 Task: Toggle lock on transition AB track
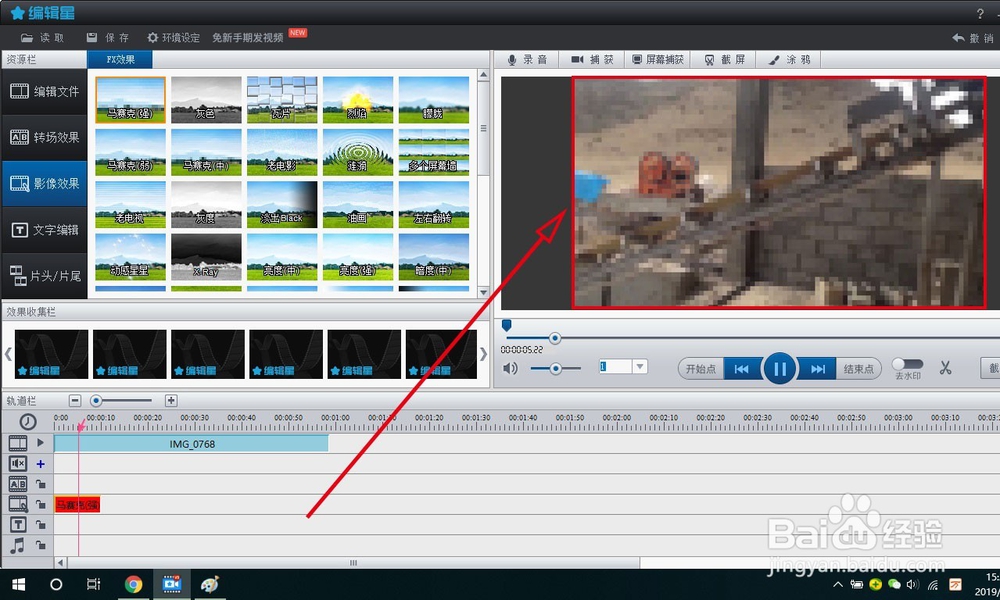point(40,484)
